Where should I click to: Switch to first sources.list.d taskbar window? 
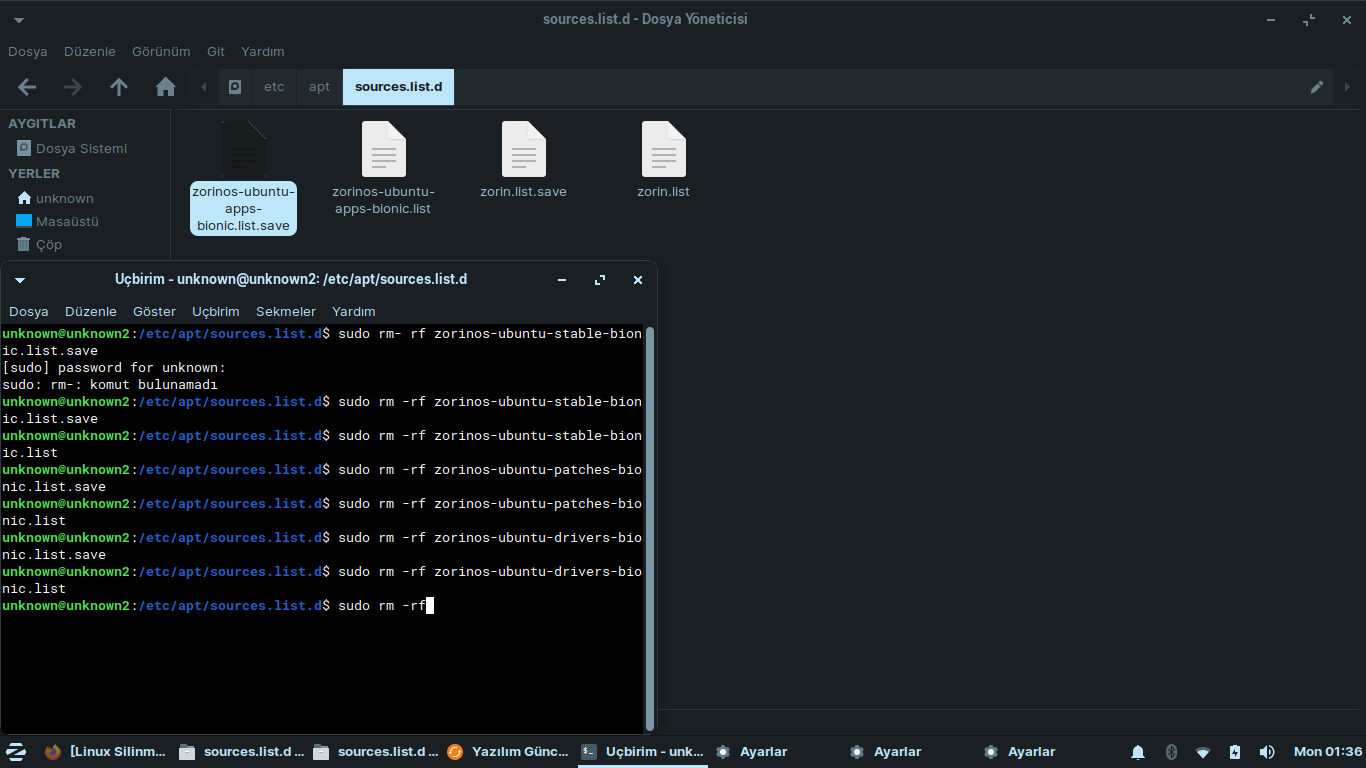(240, 751)
